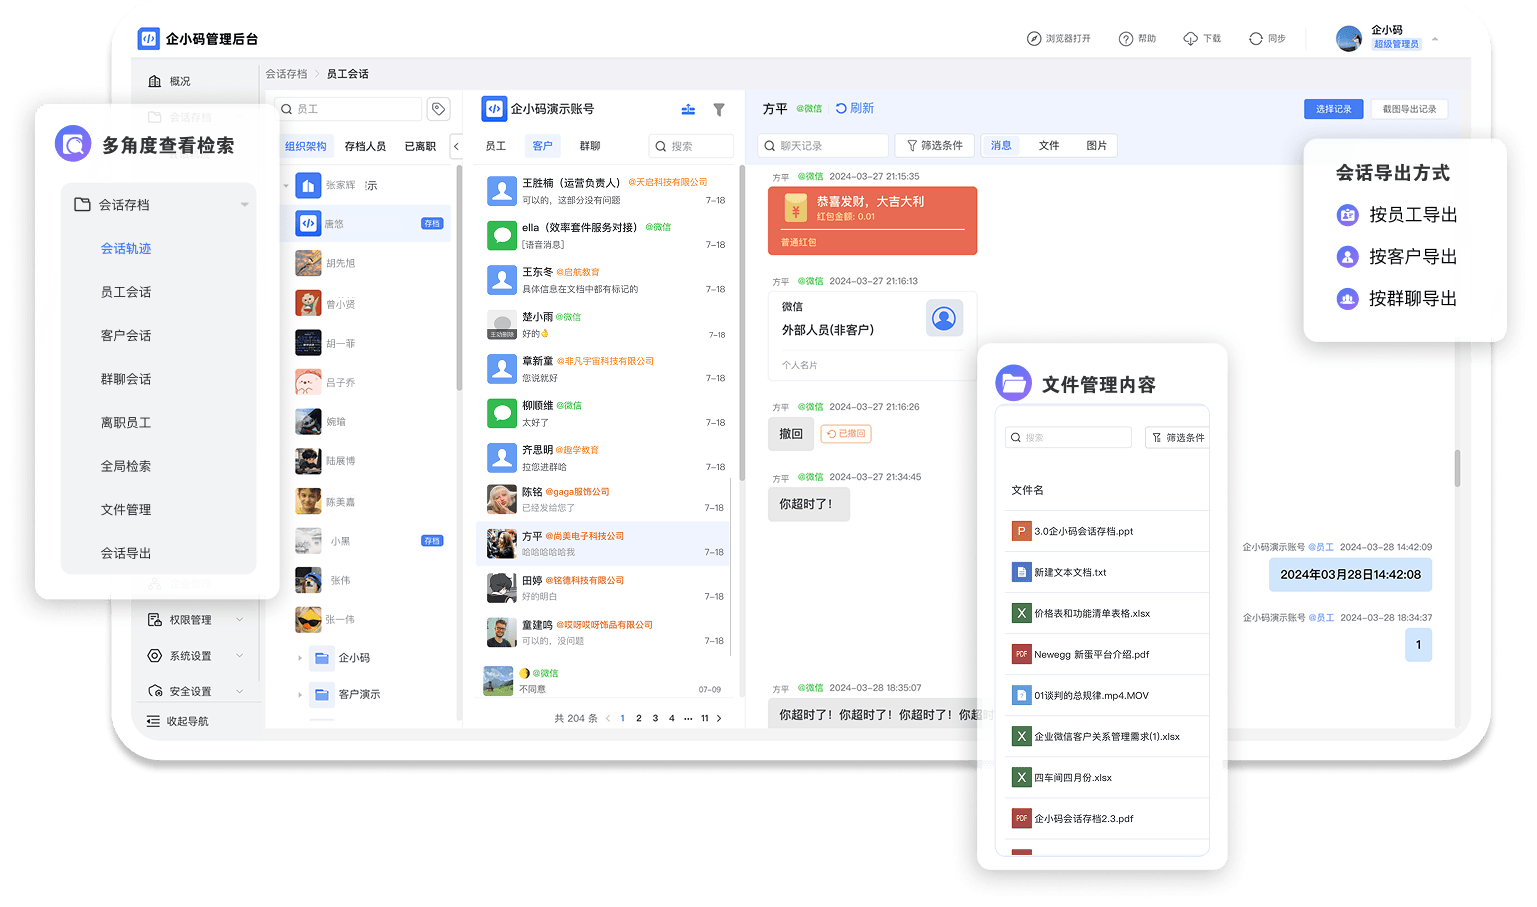Select the export by employee icon
The image size is (1537, 907).
tap(1347, 215)
